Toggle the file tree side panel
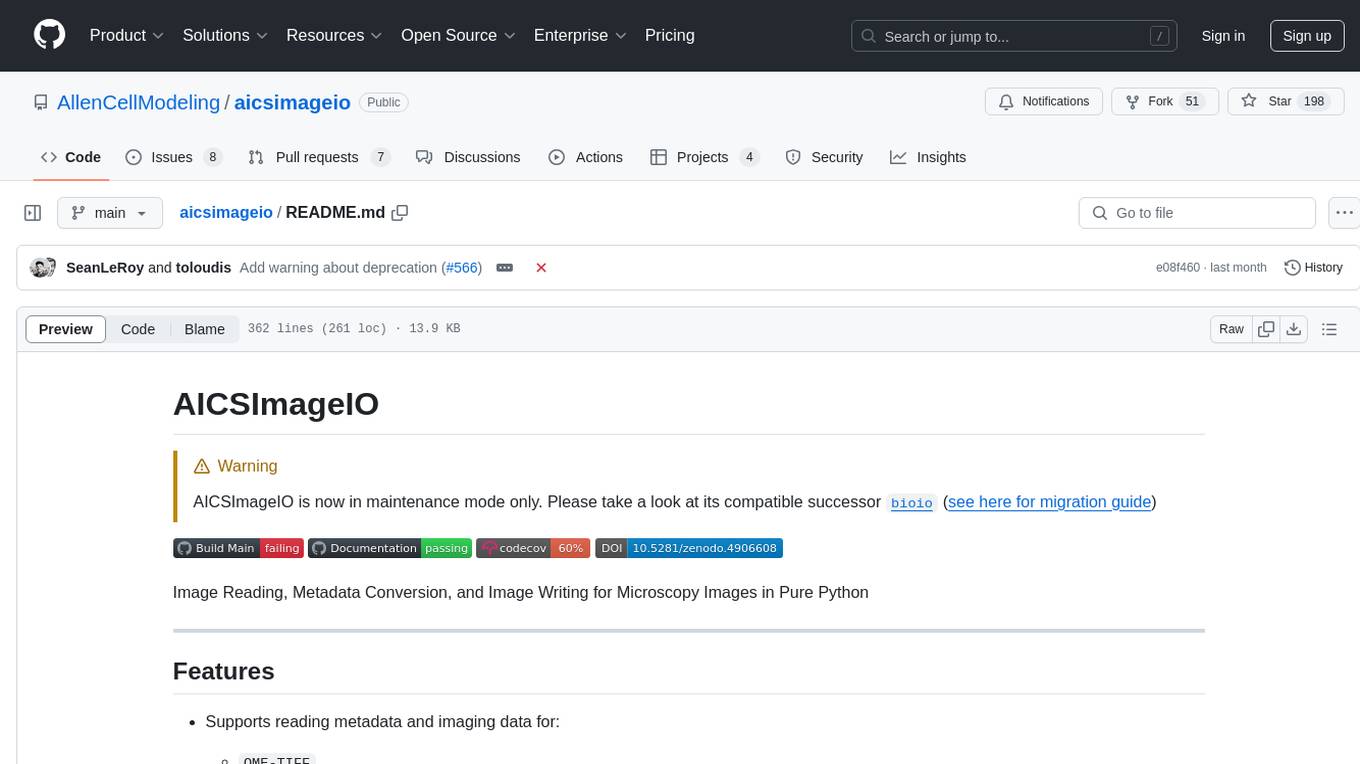Viewport: 1360px width, 764px height. pos(33,213)
